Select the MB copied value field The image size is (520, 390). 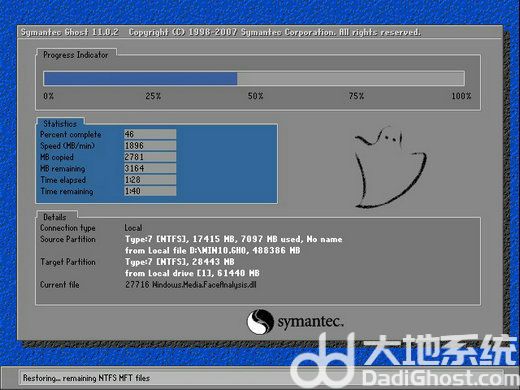tap(150, 157)
